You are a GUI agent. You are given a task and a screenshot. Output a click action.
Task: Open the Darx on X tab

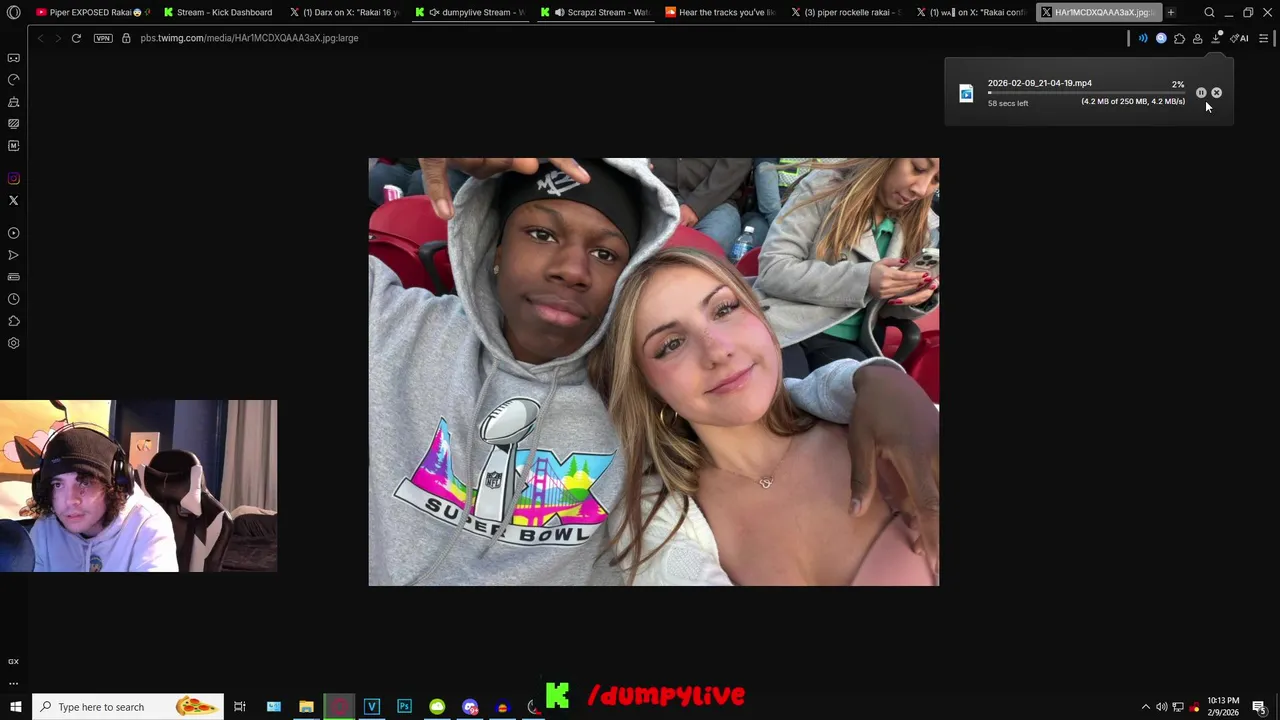(x=345, y=12)
